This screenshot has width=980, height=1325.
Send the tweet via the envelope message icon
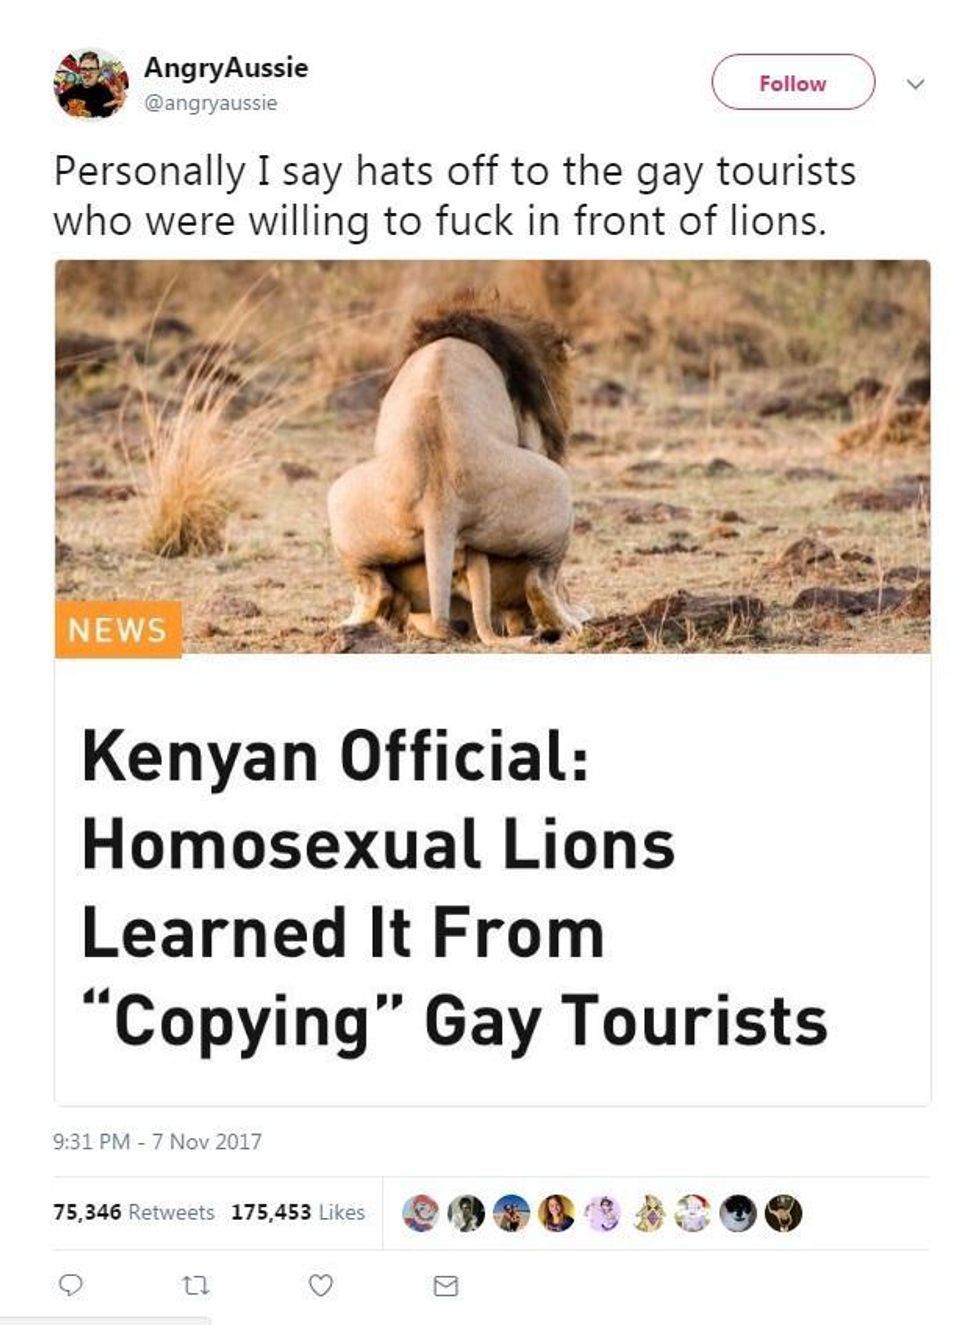pyautogui.click(x=446, y=1285)
